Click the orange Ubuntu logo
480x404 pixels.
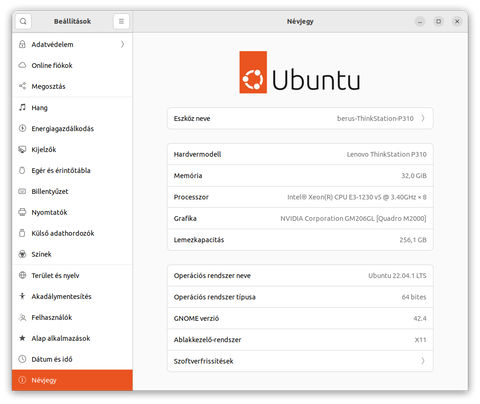point(253,72)
